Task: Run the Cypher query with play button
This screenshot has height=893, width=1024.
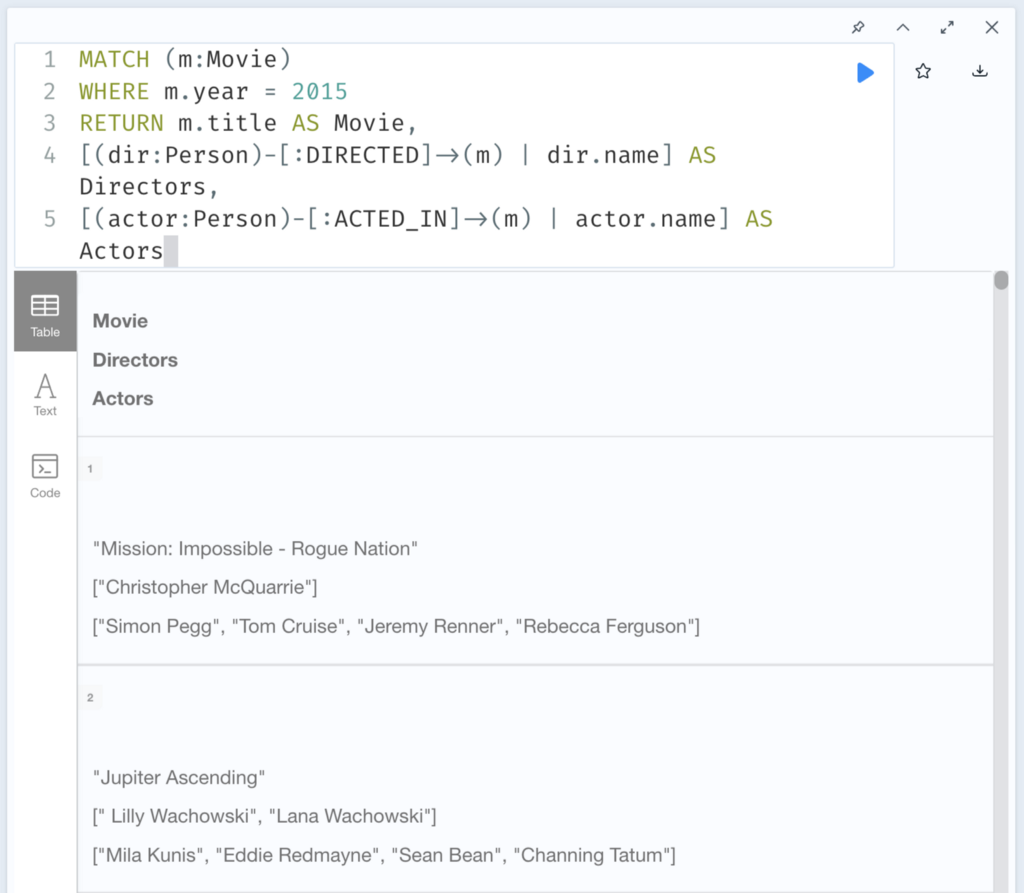Action: pos(865,73)
